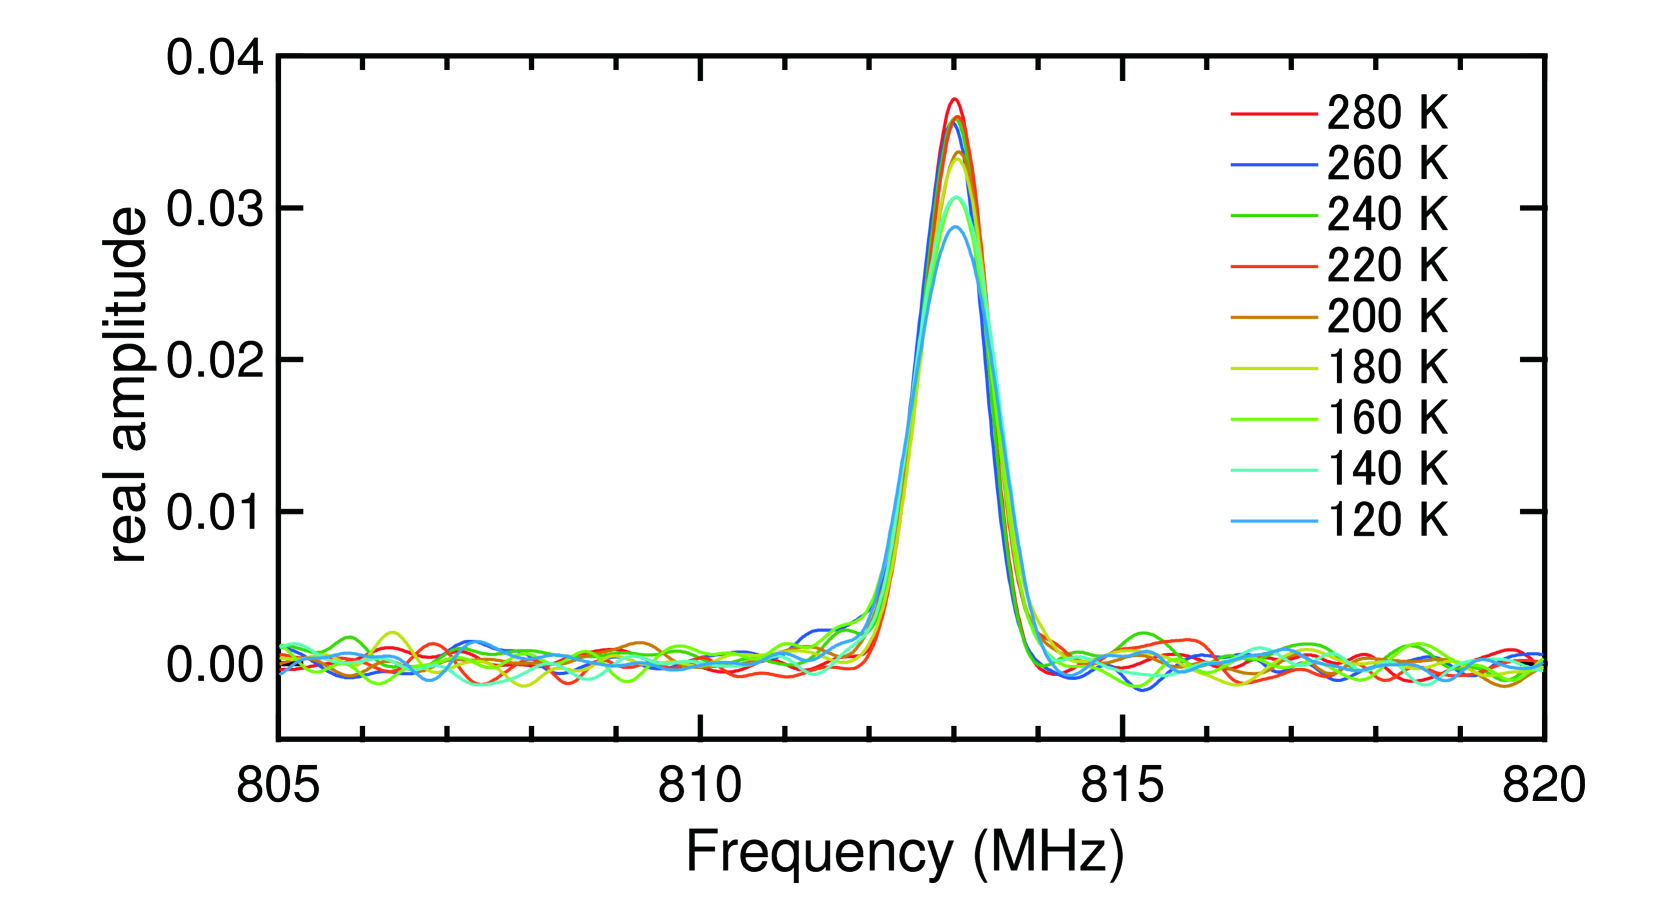The image size is (1661, 909).
Task: Select the 260 K legend text
Action: click(1386, 164)
